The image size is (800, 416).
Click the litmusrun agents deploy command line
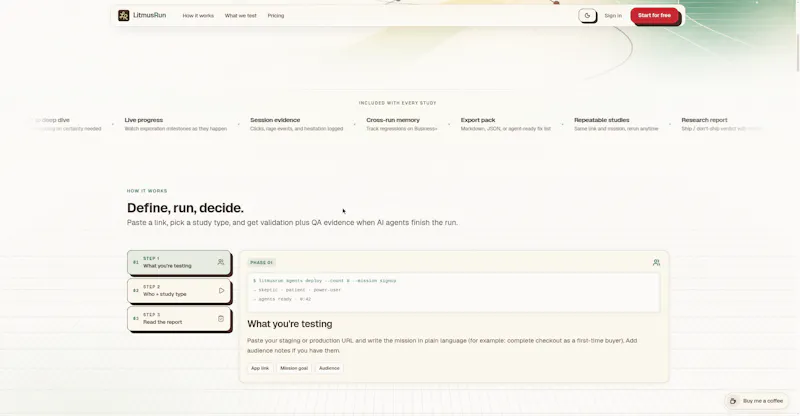(324, 281)
